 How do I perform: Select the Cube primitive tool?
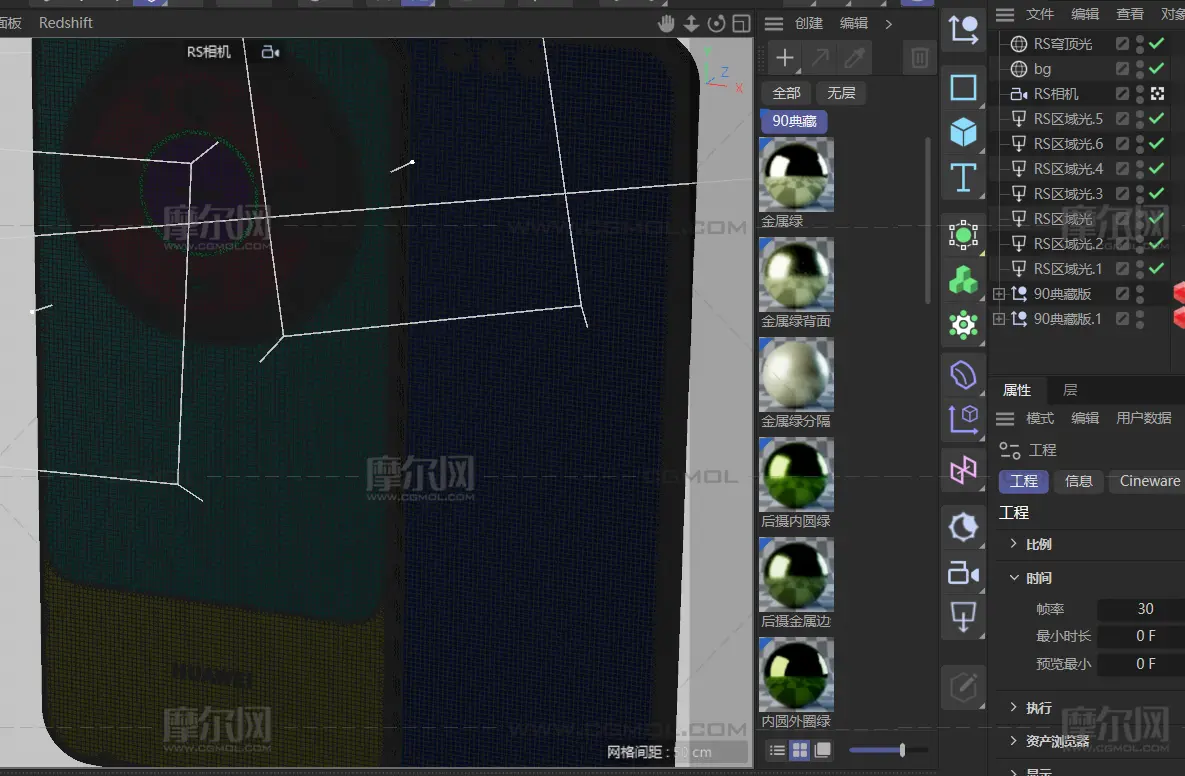pos(963,133)
